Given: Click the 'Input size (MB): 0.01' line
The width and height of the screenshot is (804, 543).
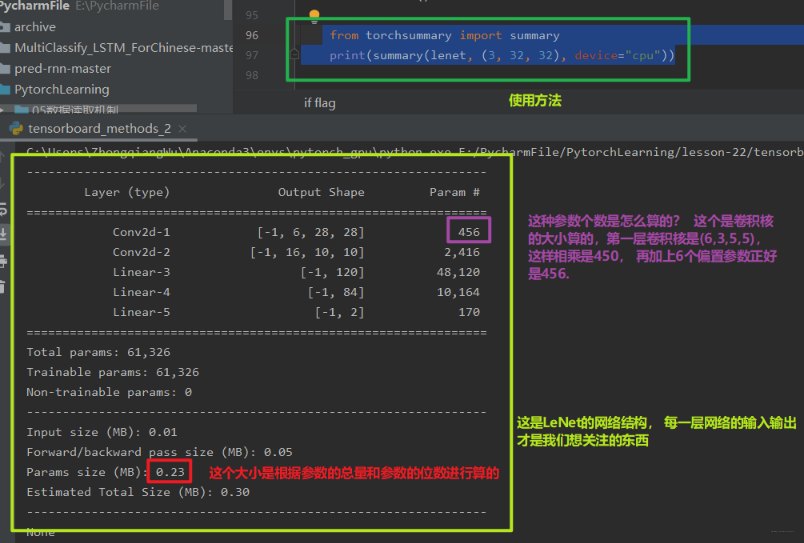Looking at the screenshot, I should [x=102, y=432].
